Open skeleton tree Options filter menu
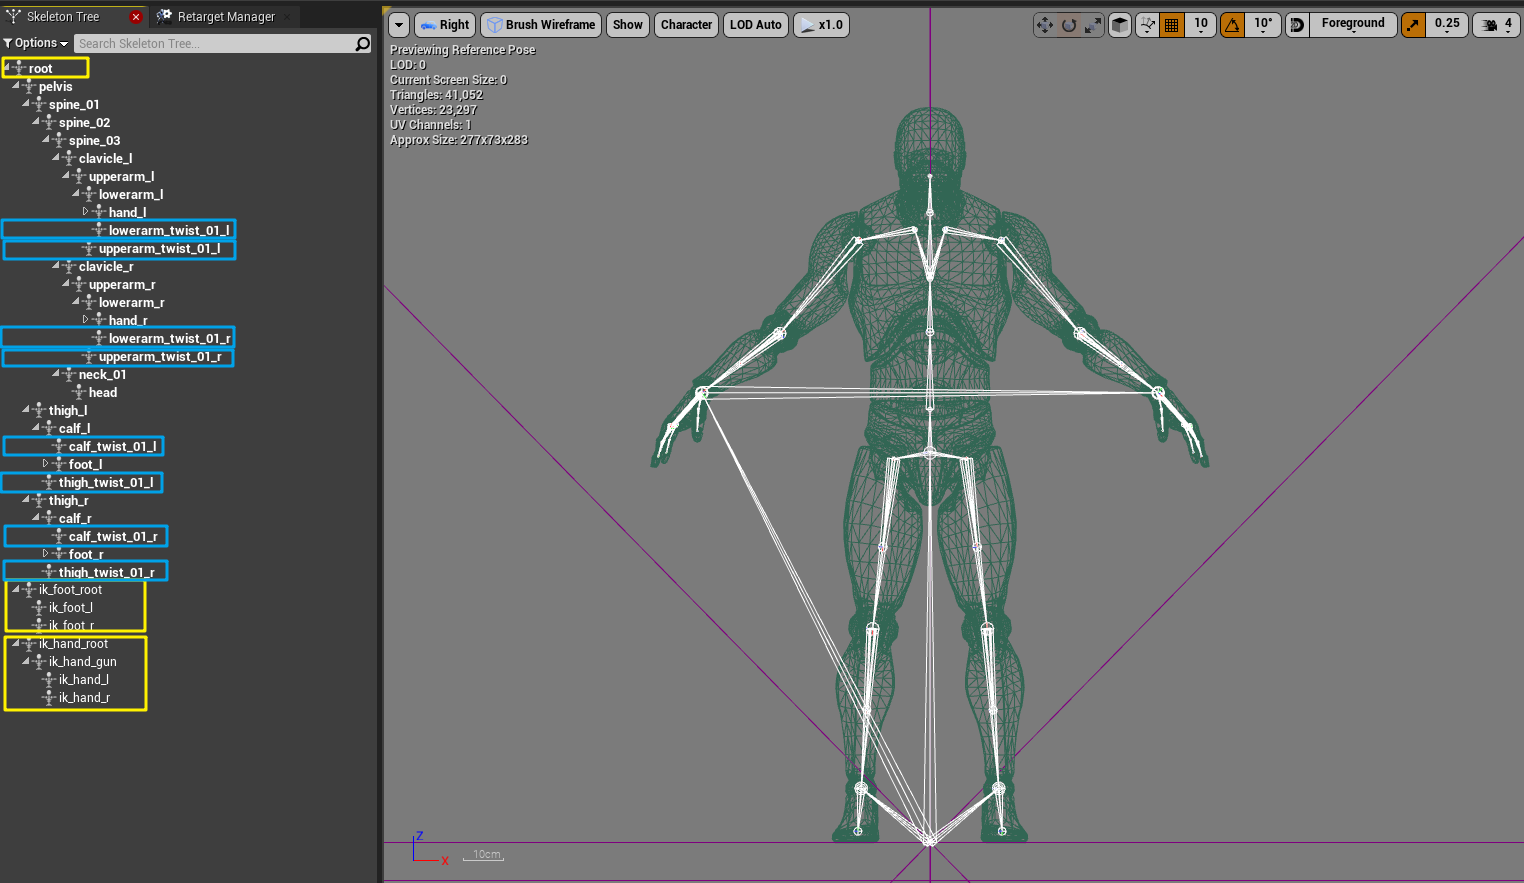The image size is (1524, 883). [x=36, y=43]
